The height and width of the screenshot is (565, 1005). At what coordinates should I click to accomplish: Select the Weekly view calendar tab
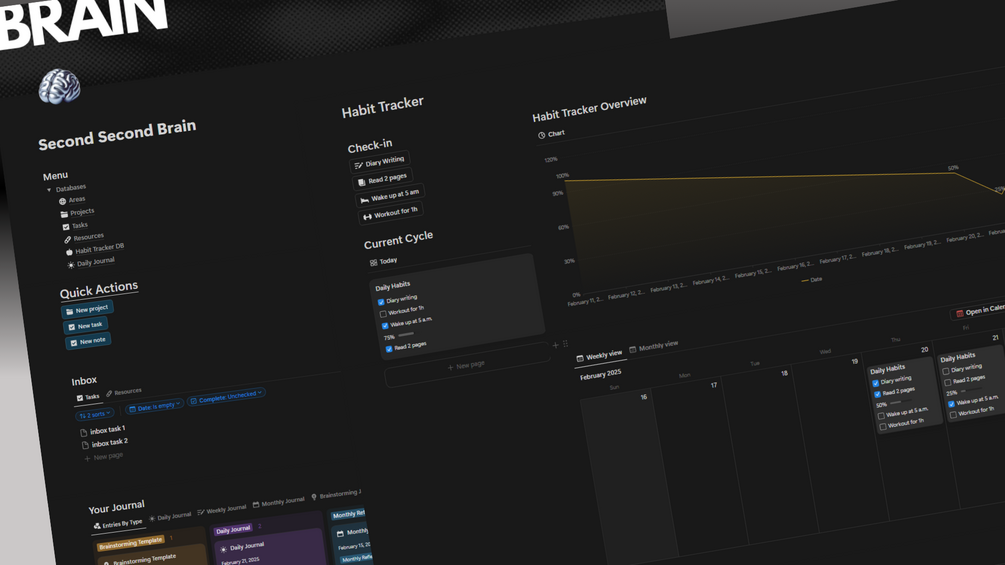click(x=599, y=356)
